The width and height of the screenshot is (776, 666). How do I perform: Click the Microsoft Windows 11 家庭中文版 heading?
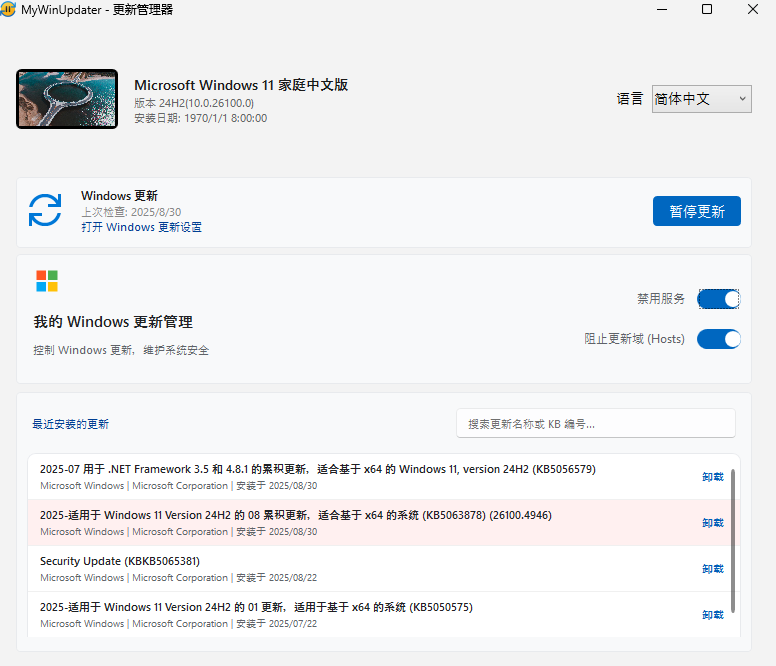click(241, 85)
